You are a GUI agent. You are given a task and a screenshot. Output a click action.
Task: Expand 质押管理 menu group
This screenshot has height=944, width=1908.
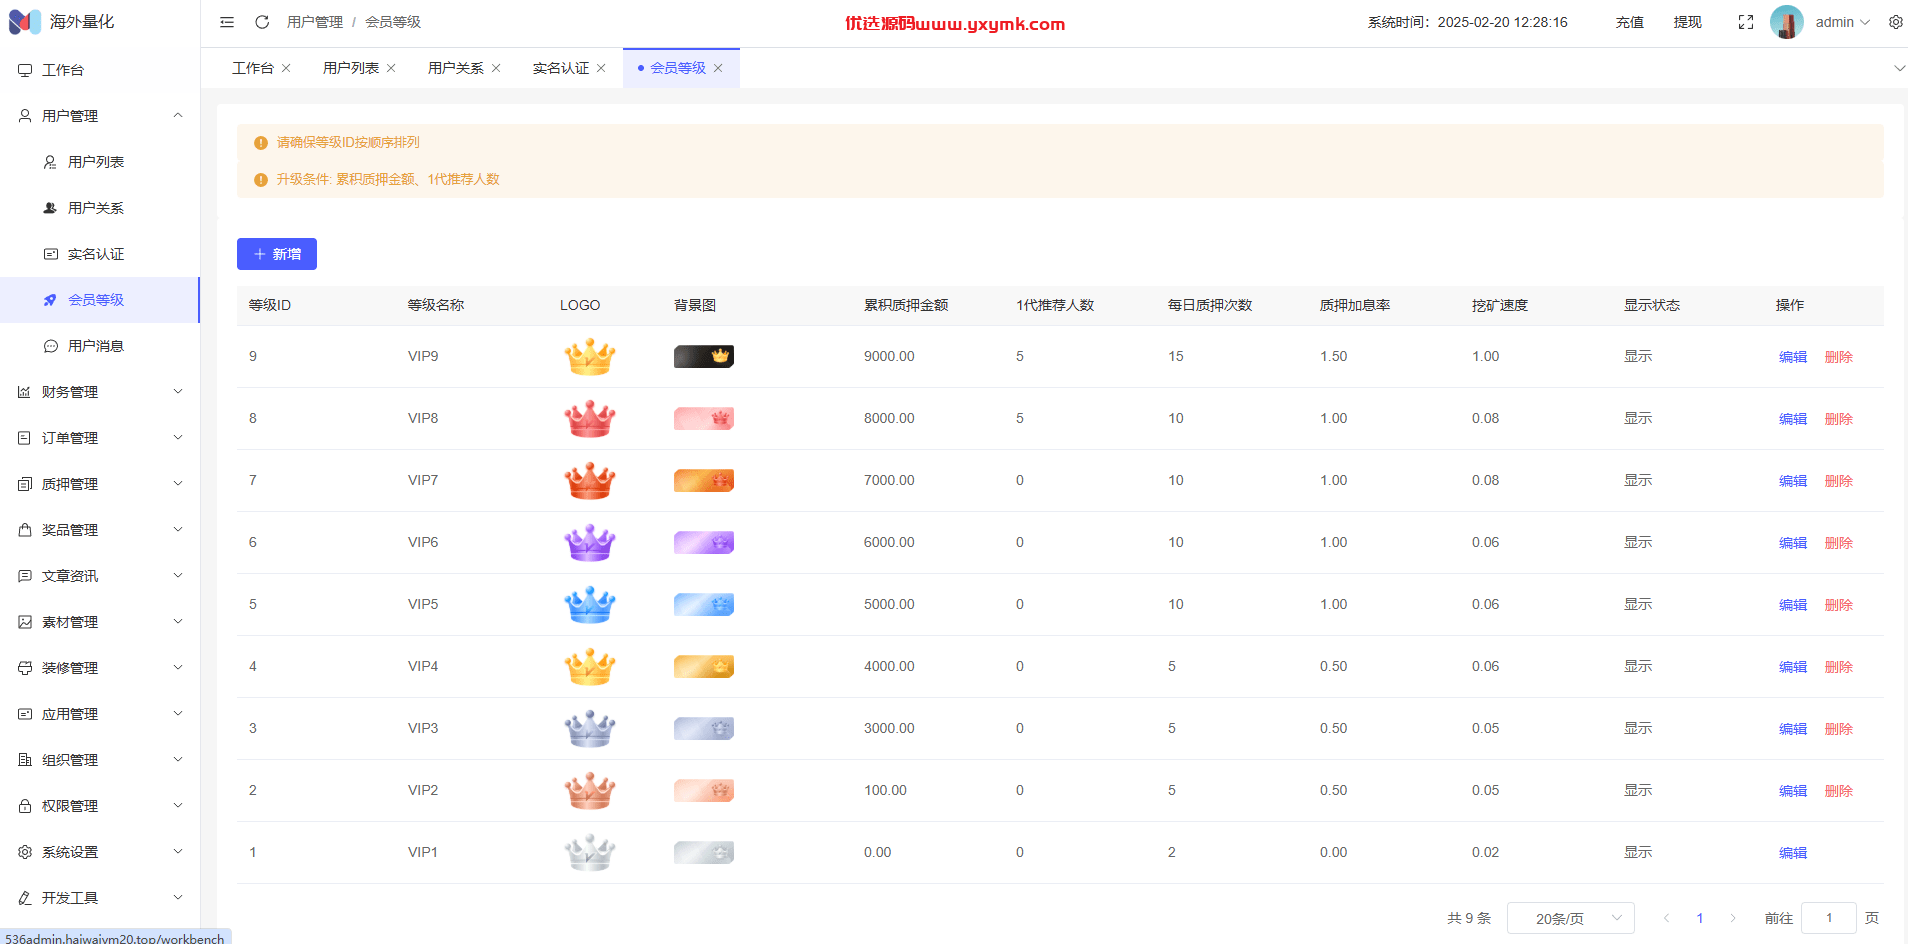click(100, 484)
